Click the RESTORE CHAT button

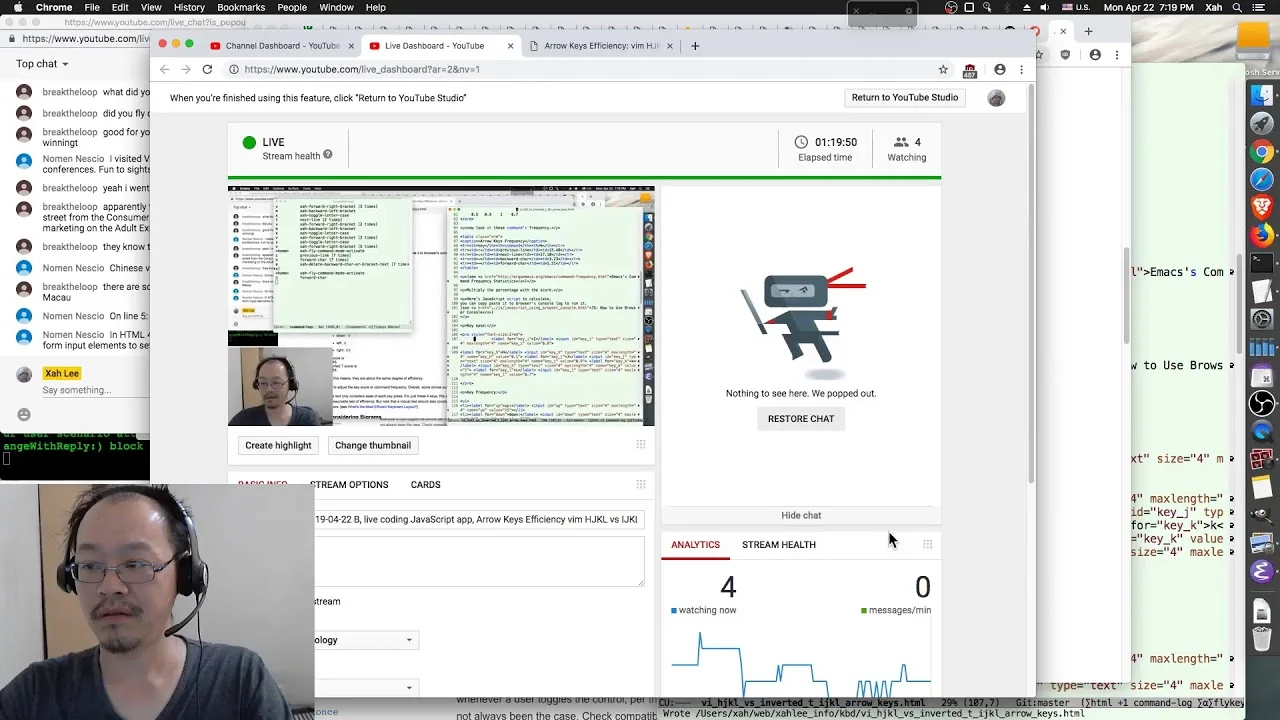[801, 418]
